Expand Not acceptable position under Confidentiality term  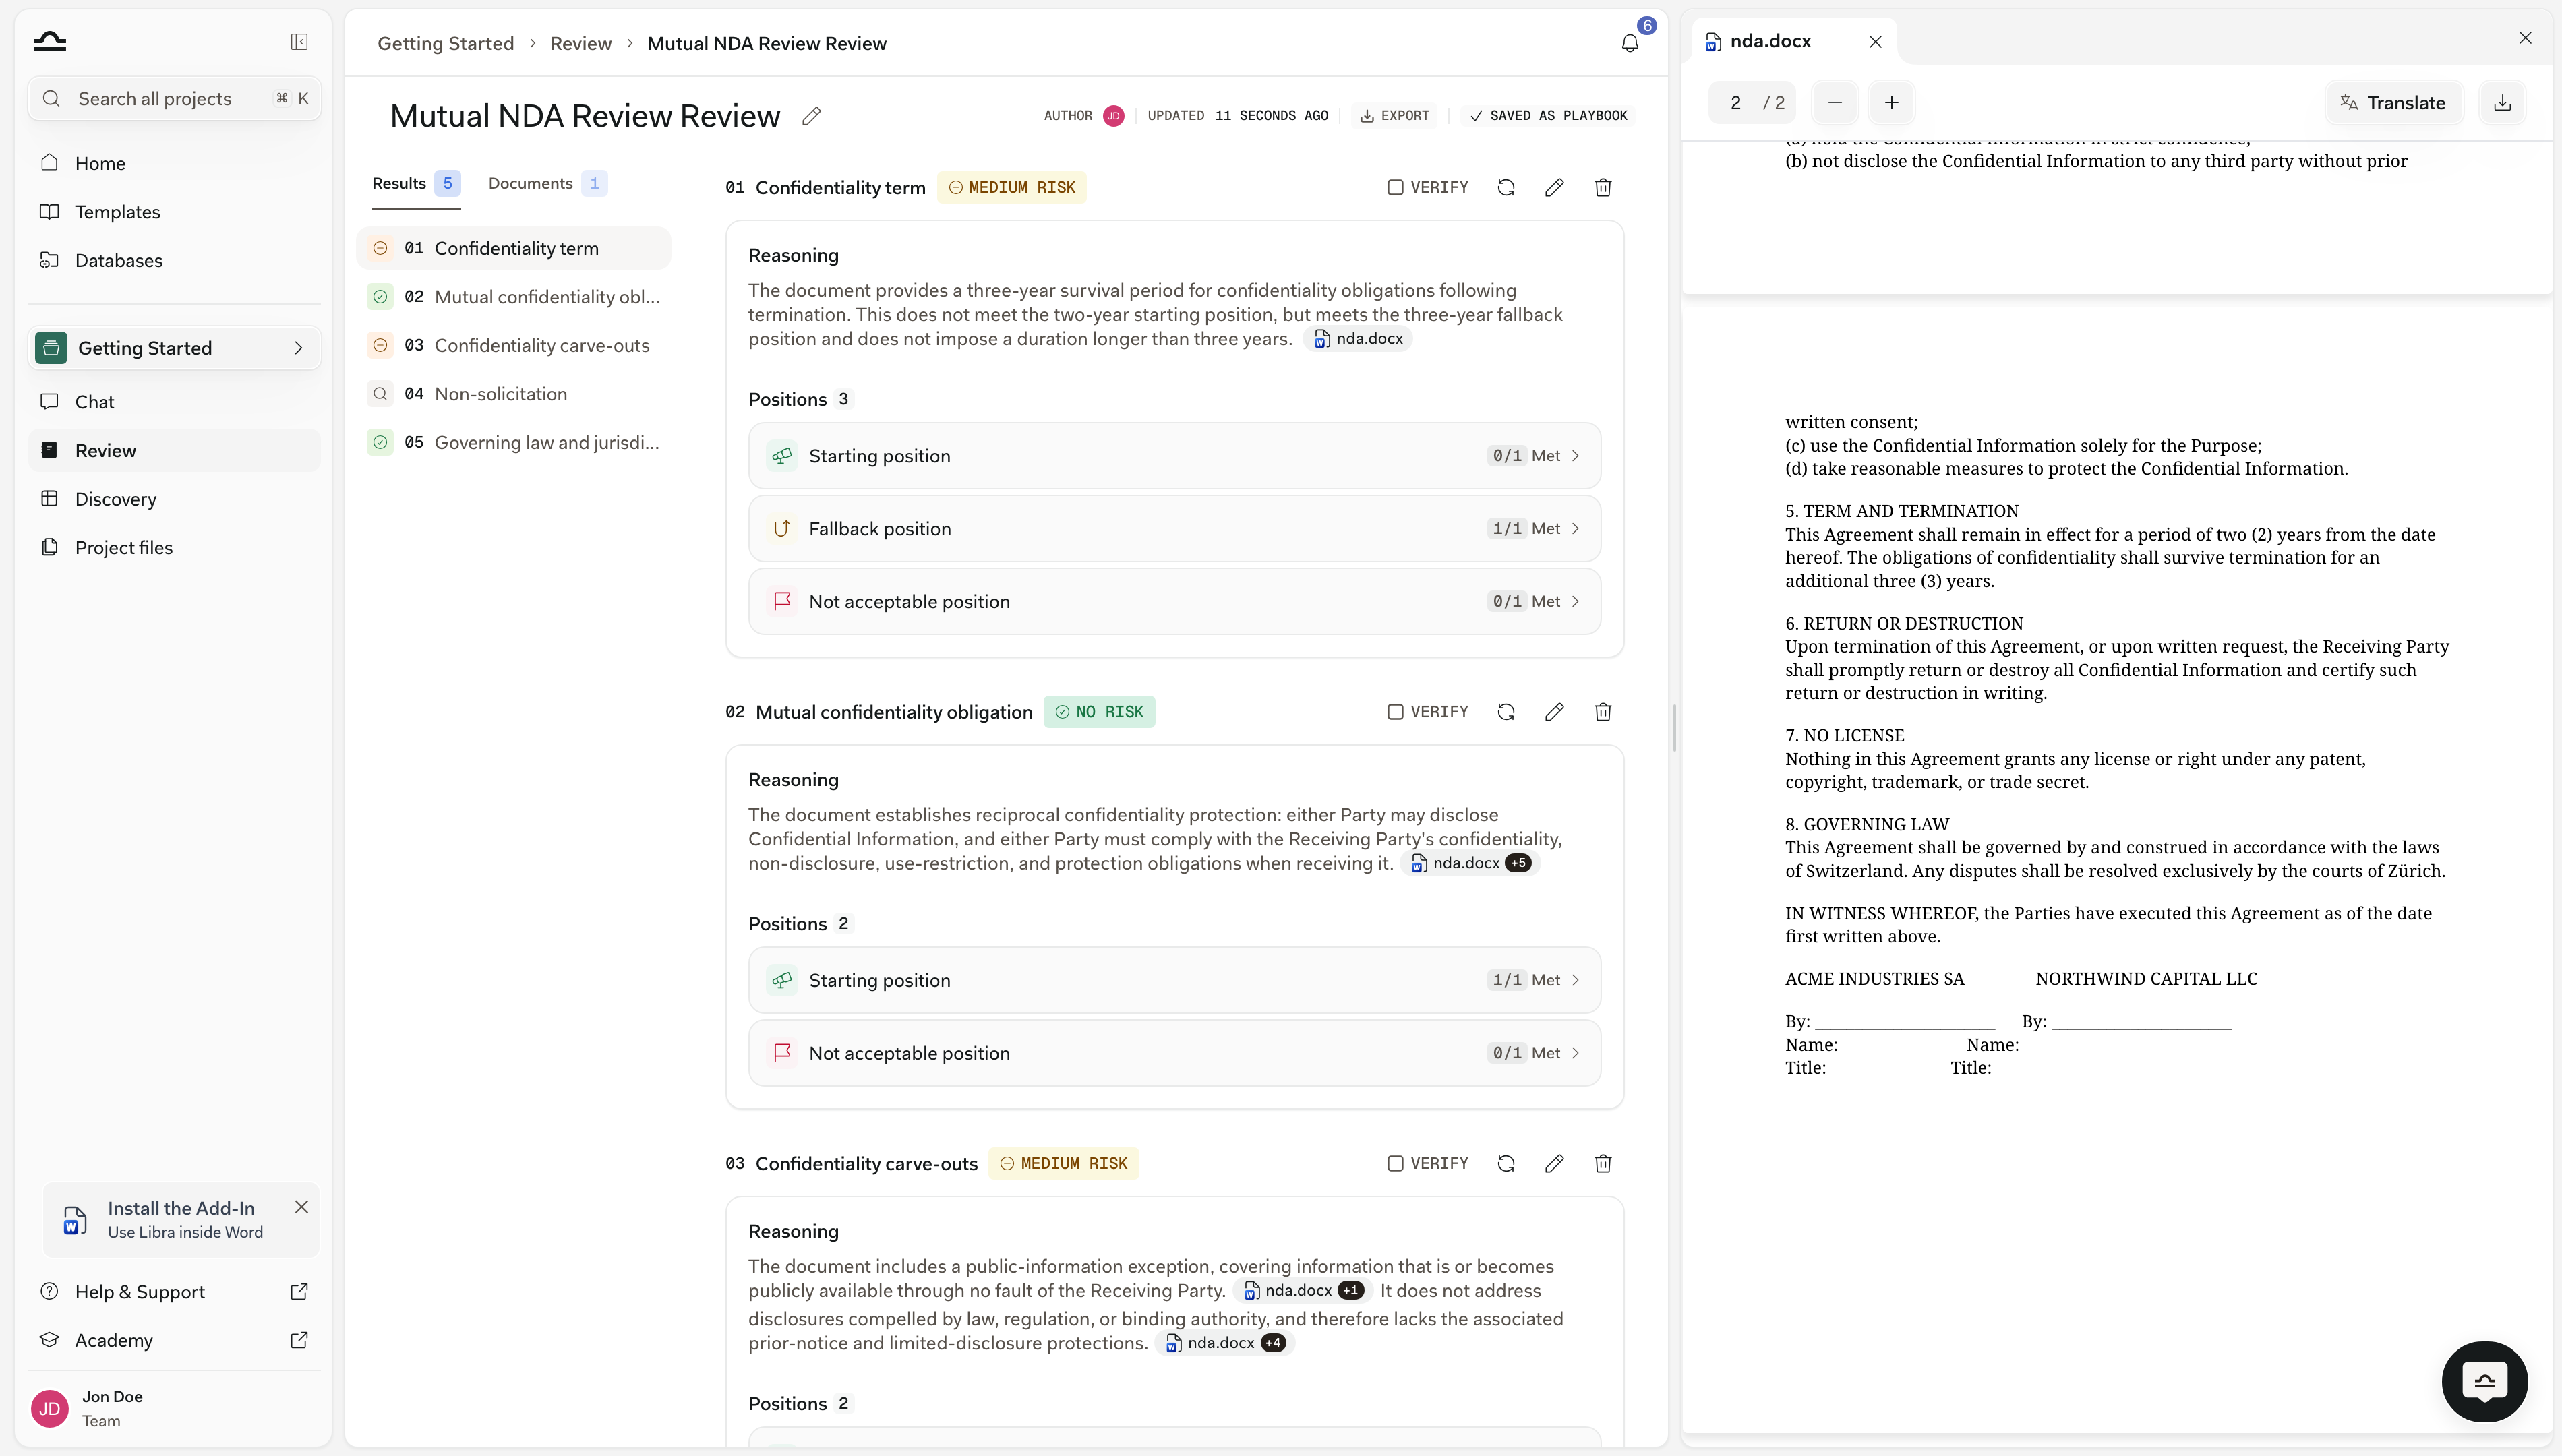(1174, 602)
